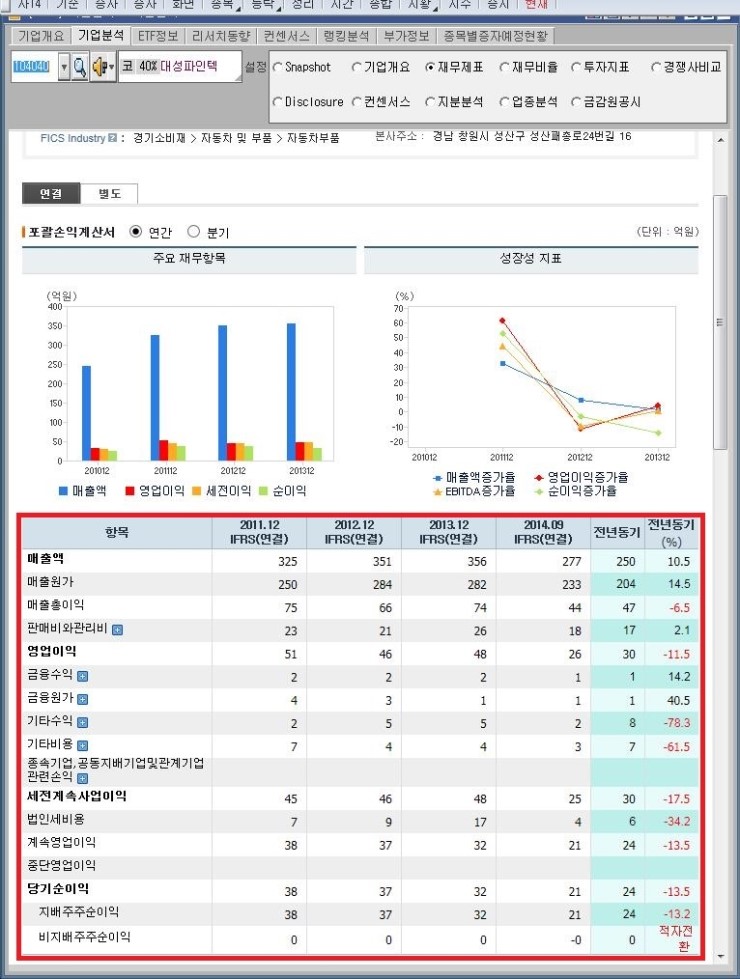Select the 재무비율 radio option

pyautogui.click(x=504, y=67)
